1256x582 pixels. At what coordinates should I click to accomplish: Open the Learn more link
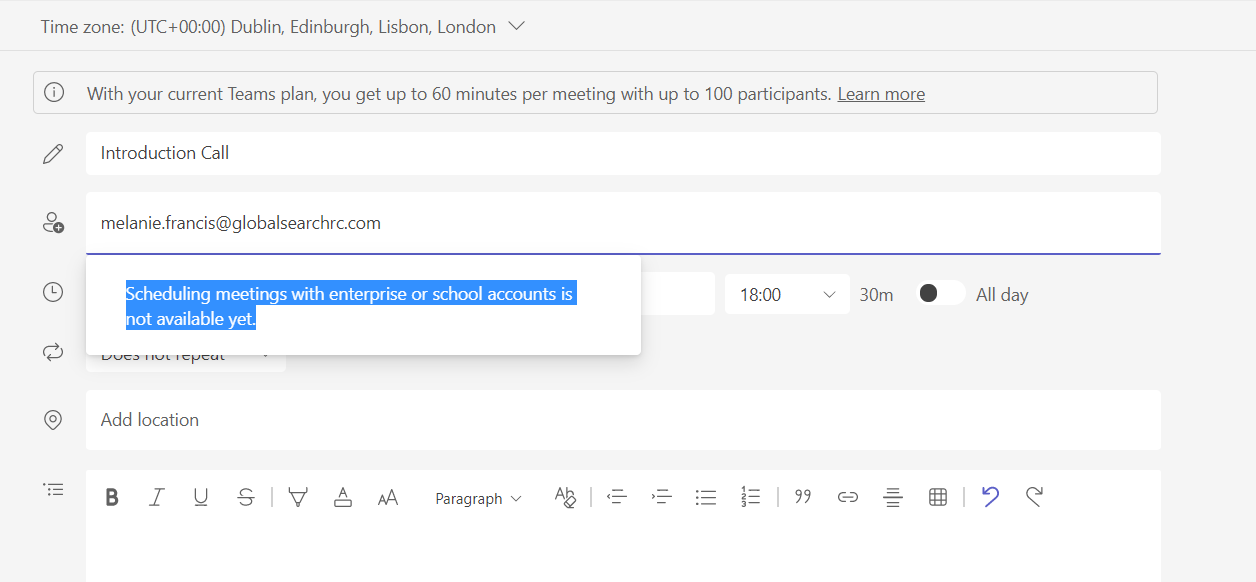coord(881,94)
